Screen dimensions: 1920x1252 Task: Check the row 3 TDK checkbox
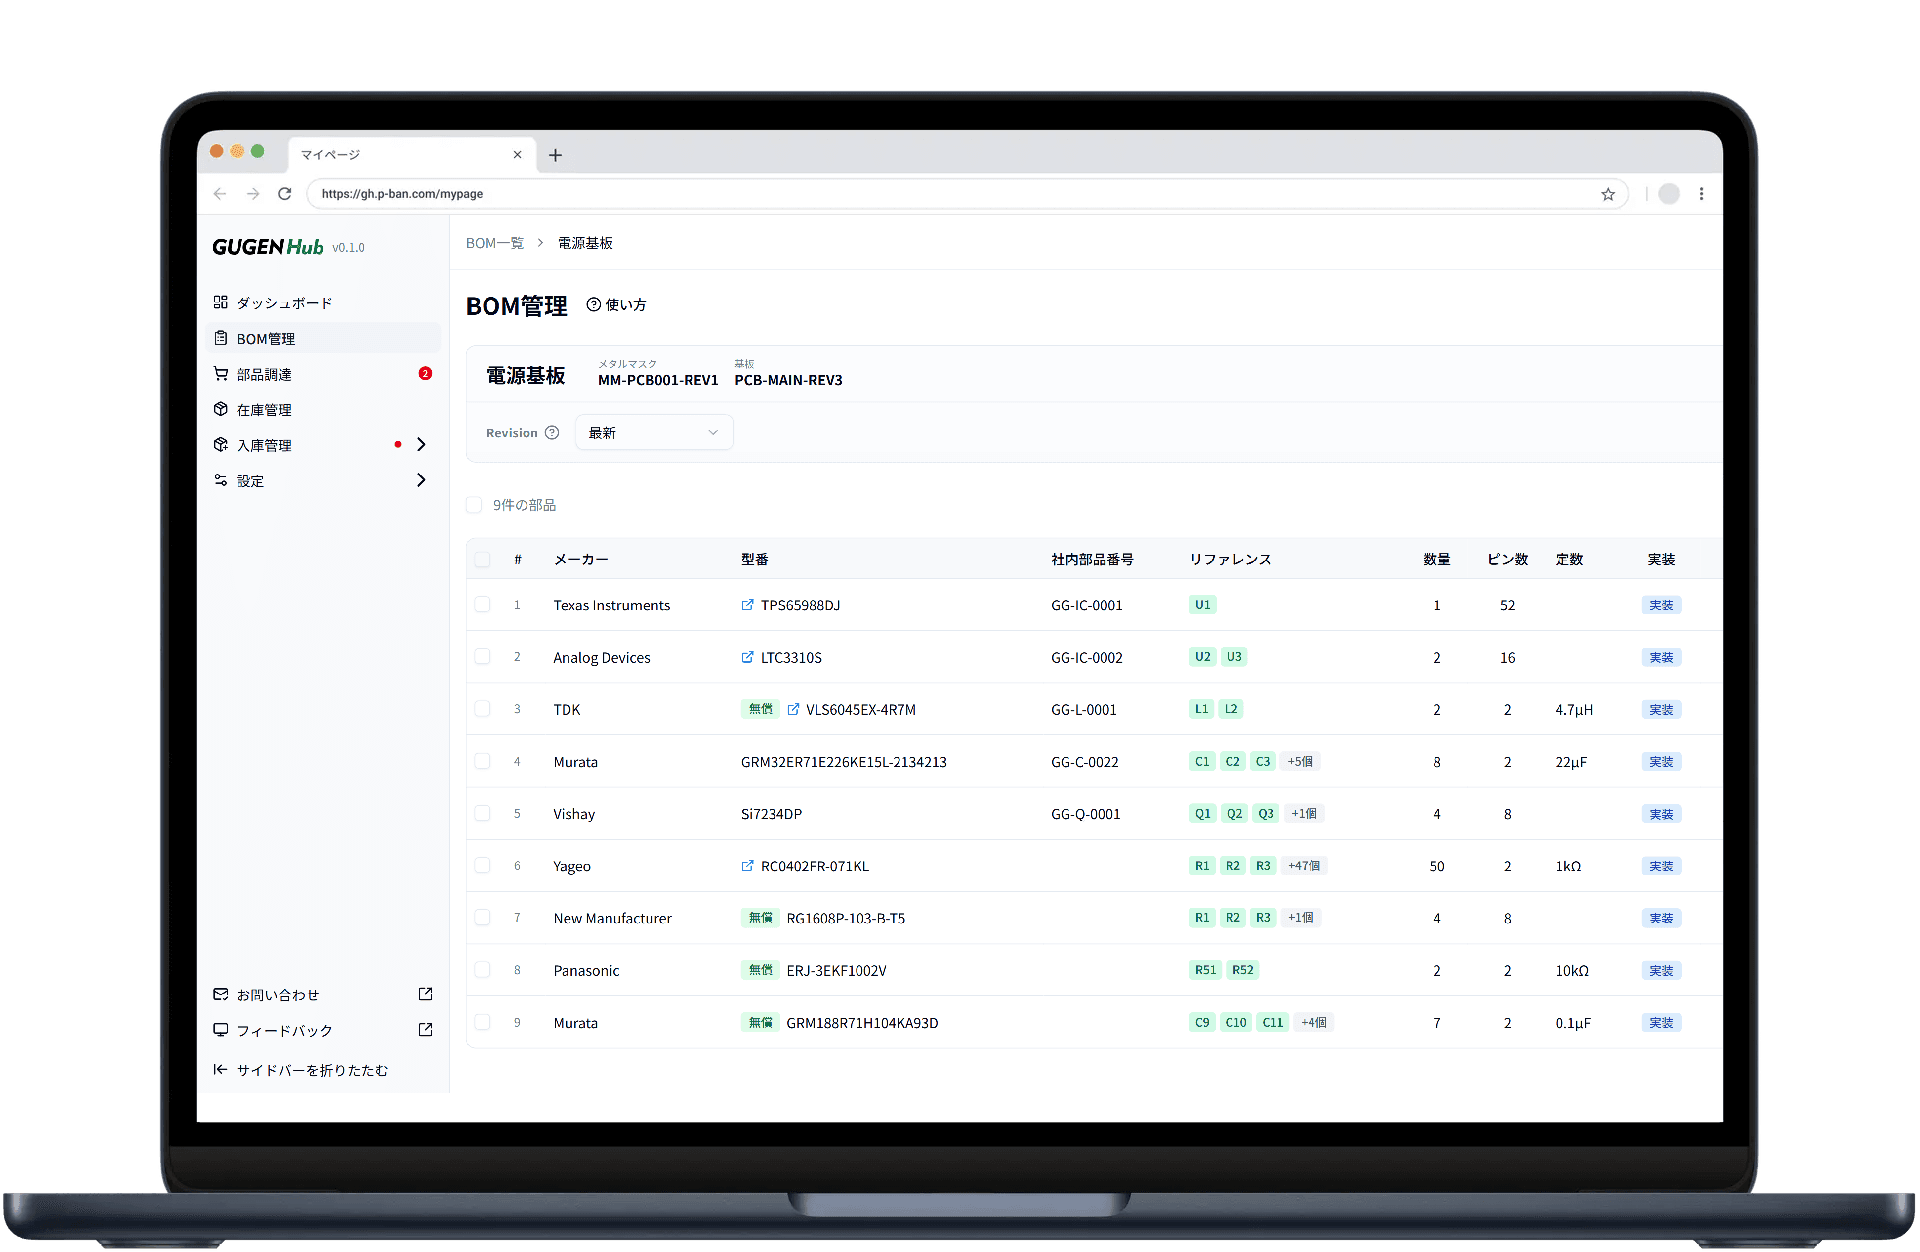pos(483,709)
